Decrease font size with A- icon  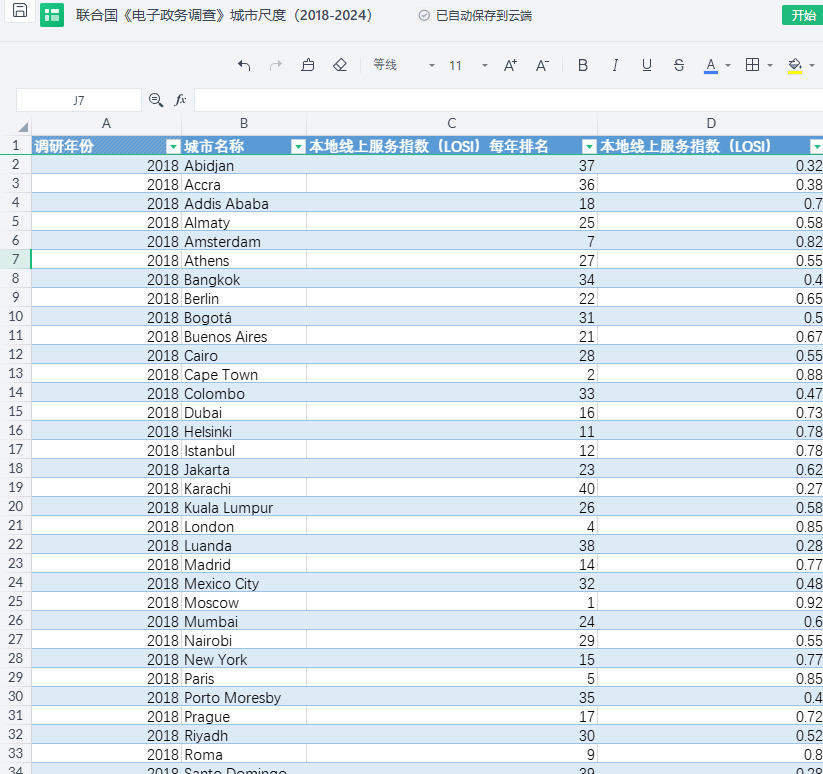[542, 65]
